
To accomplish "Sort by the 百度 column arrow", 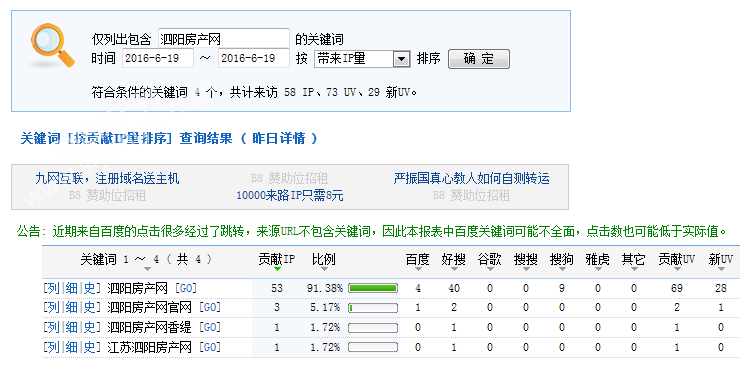I will (x=417, y=269).
